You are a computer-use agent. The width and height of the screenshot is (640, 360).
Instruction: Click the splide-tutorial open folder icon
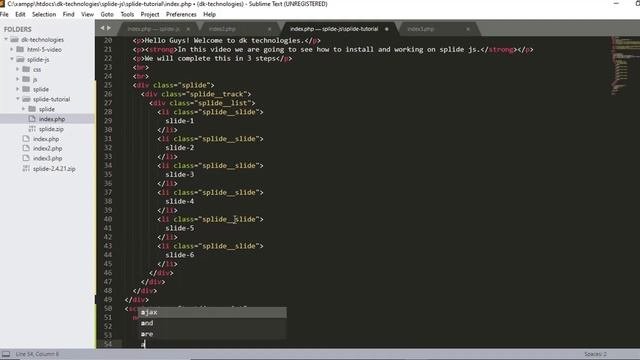(x=27, y=99)
